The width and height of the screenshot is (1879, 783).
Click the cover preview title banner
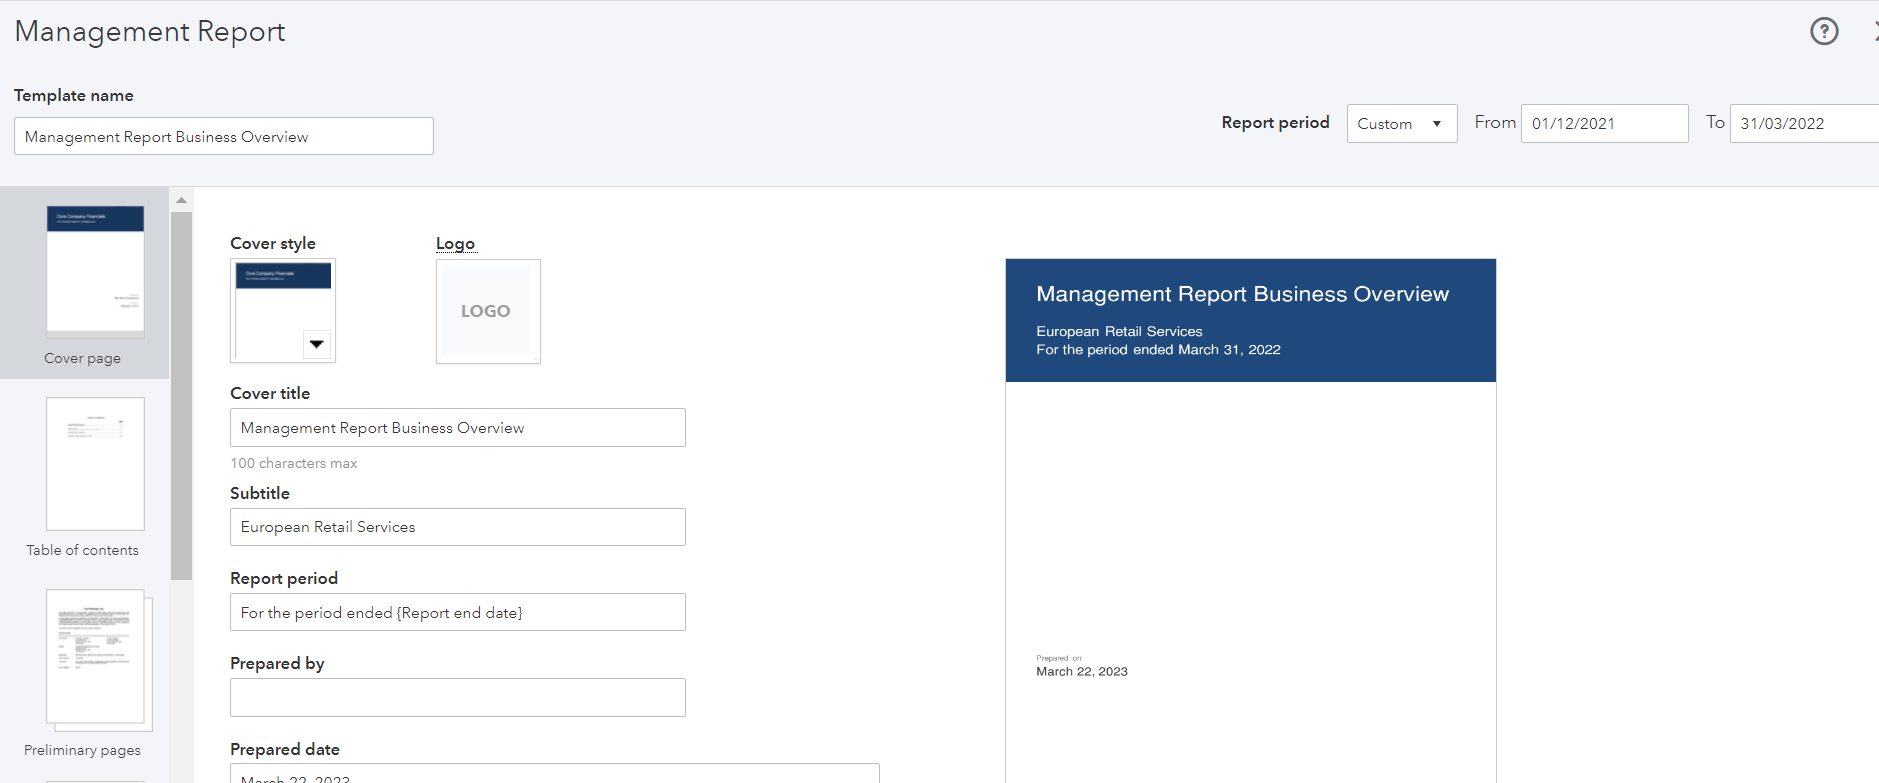pos(1250,320)
